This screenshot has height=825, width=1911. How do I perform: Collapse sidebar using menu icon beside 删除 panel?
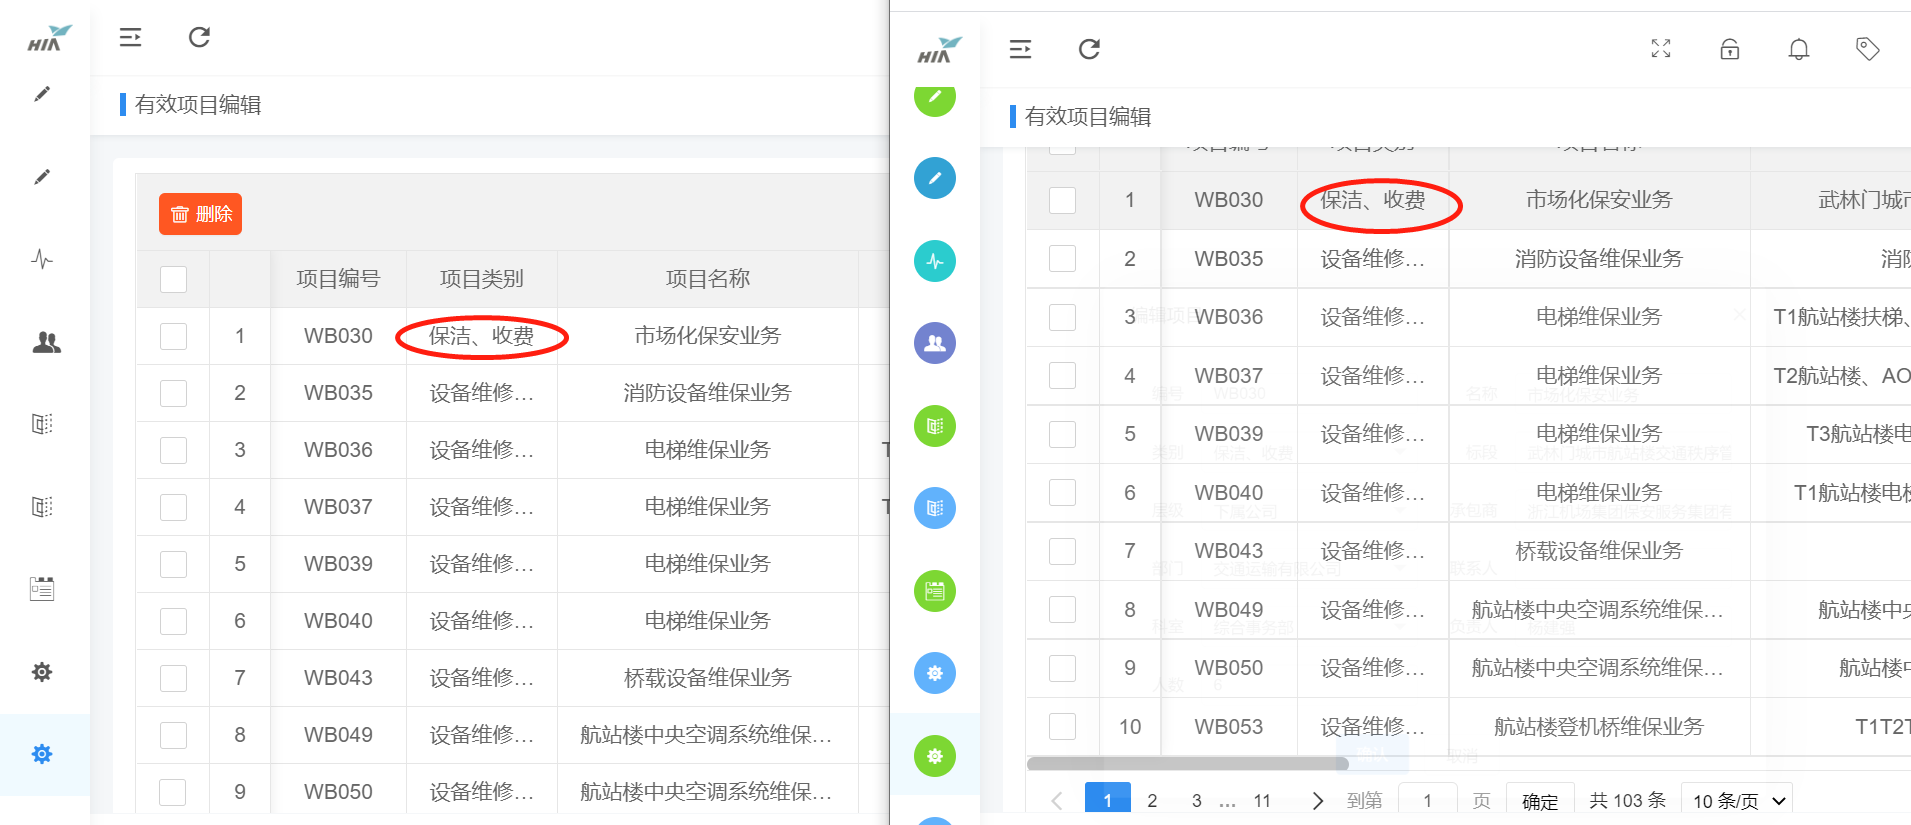tap(130, 38)
